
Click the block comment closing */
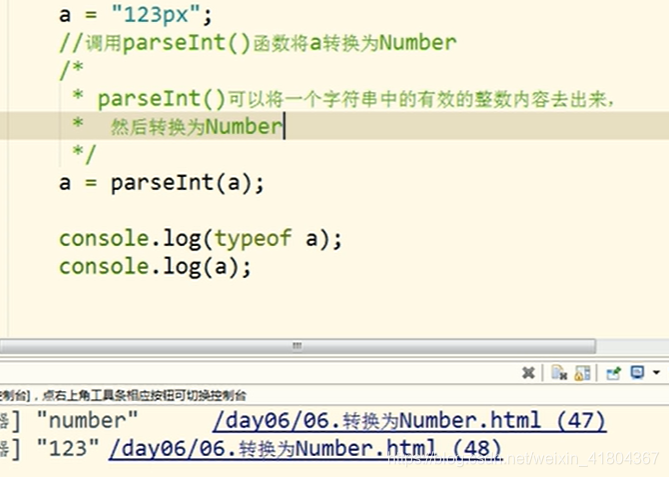coord(84,154)
